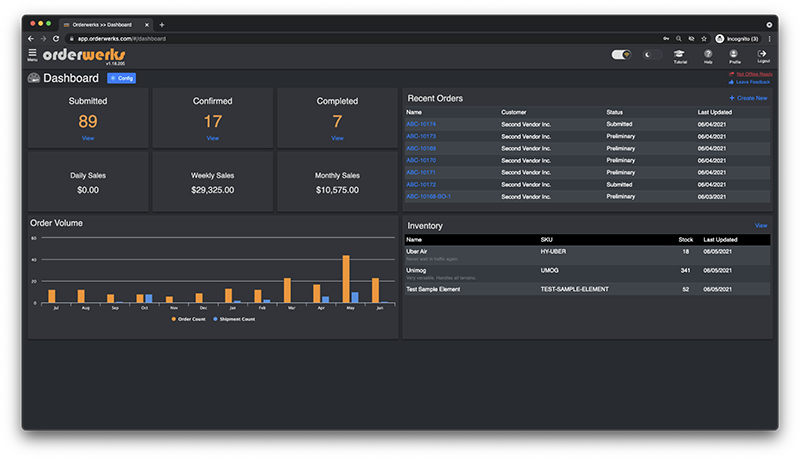This screenshot has height=460, width=800.
Task: Toggle Shipment Count legend item
Action: tap(234, 319)
